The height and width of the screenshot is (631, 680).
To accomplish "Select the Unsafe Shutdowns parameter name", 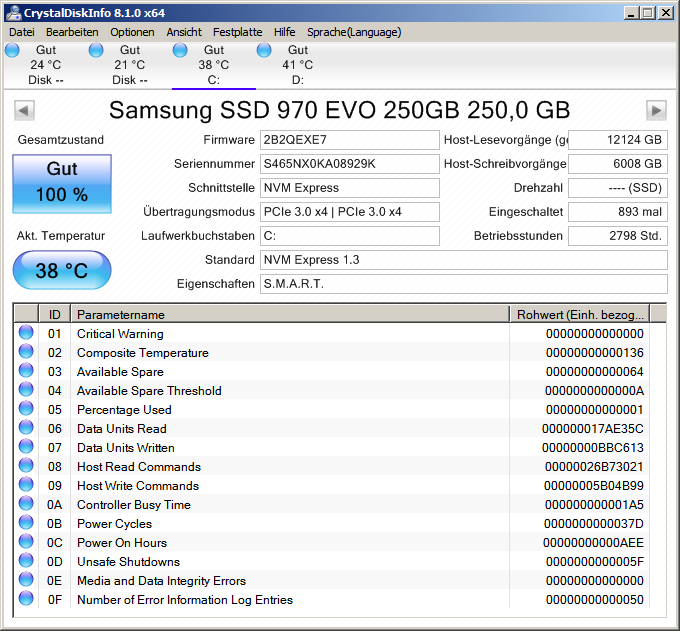I will coord(128,562).
